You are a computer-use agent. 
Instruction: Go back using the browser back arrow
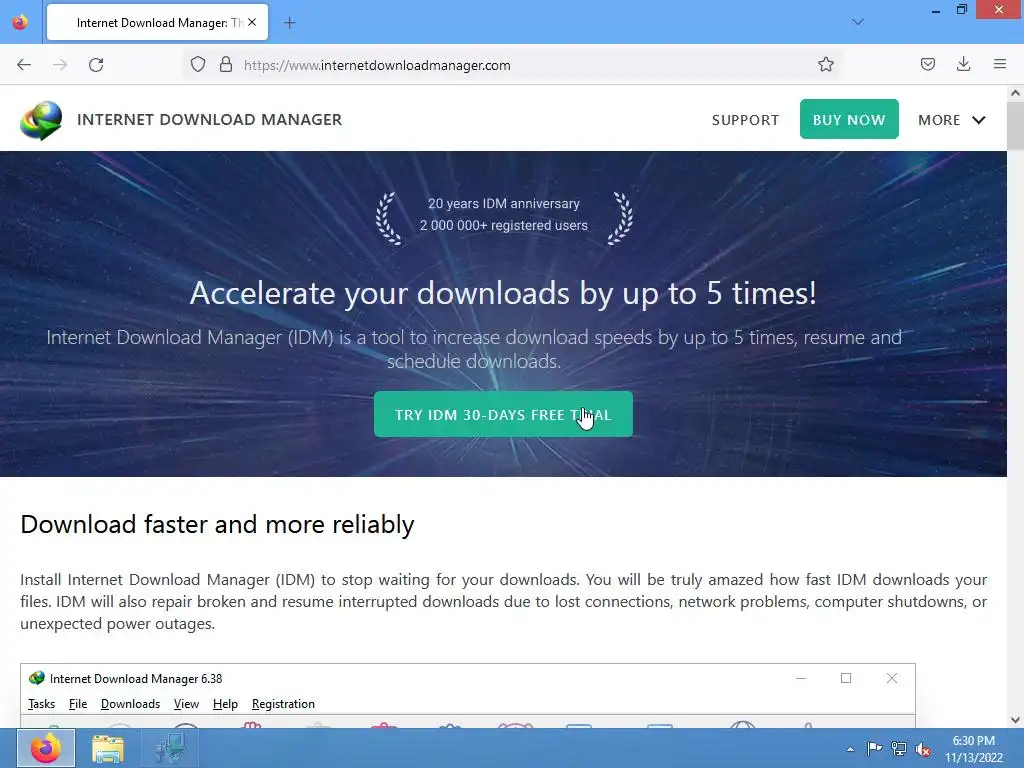(x=24, y=65)
